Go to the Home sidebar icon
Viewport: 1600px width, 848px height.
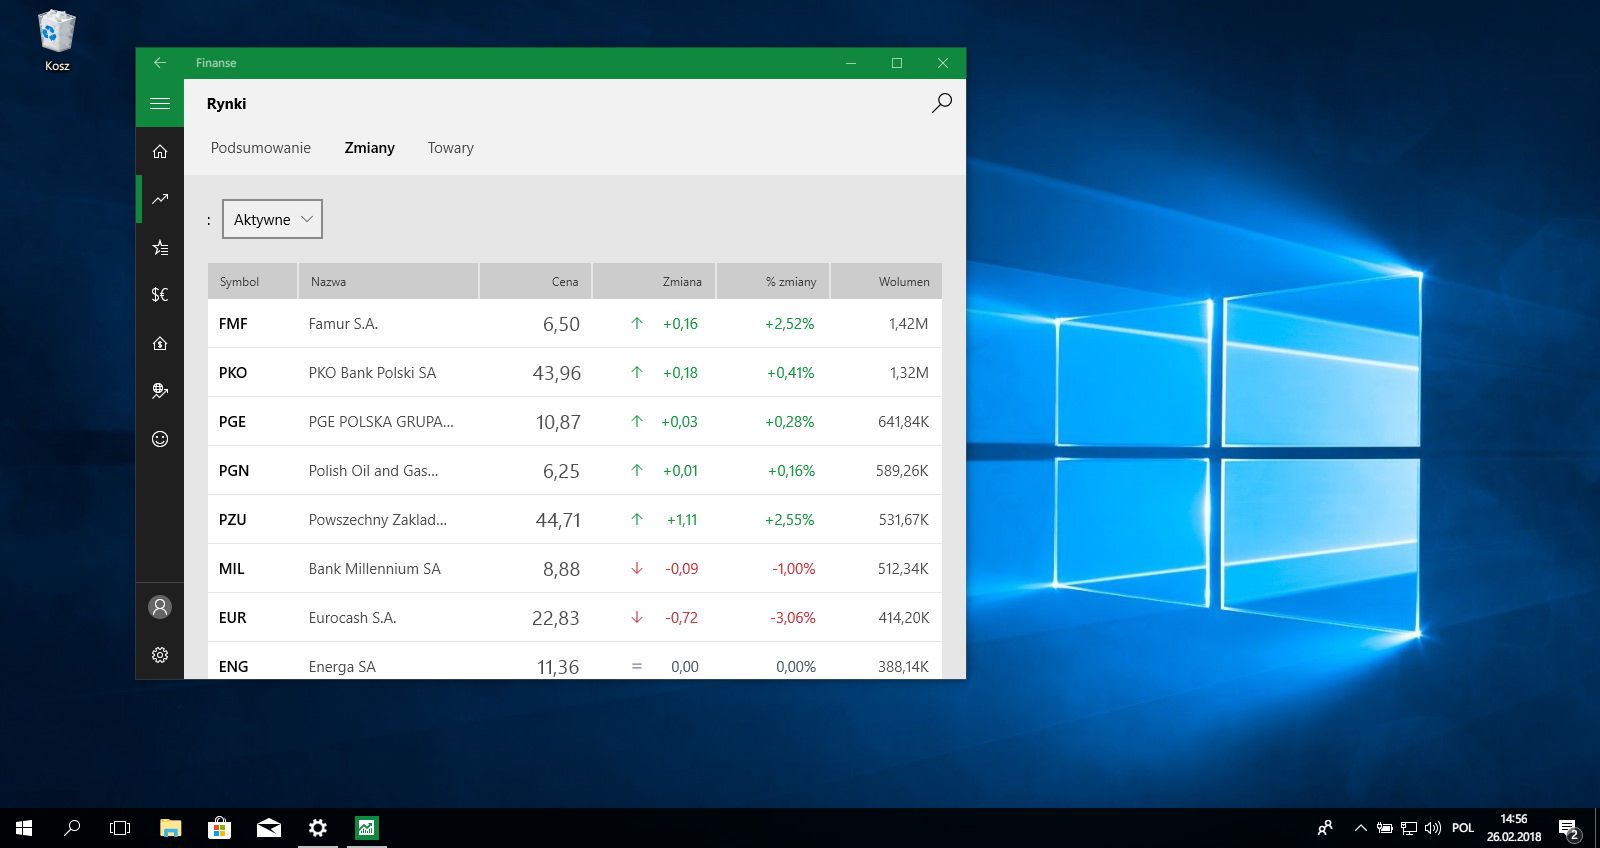coord(160,151)
